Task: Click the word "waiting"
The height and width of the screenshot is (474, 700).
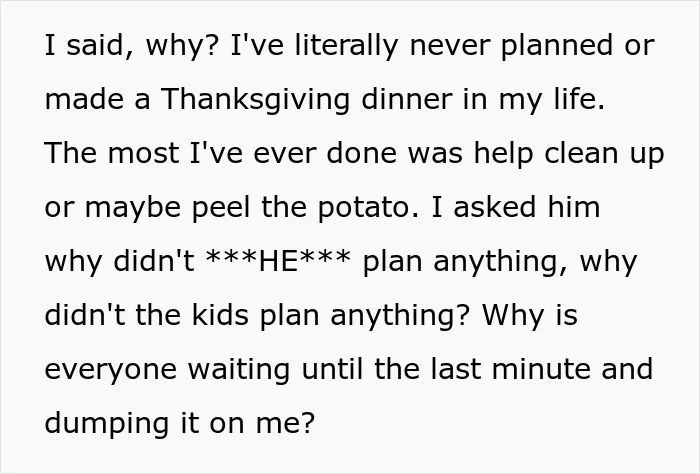Action: coord(239,370)
